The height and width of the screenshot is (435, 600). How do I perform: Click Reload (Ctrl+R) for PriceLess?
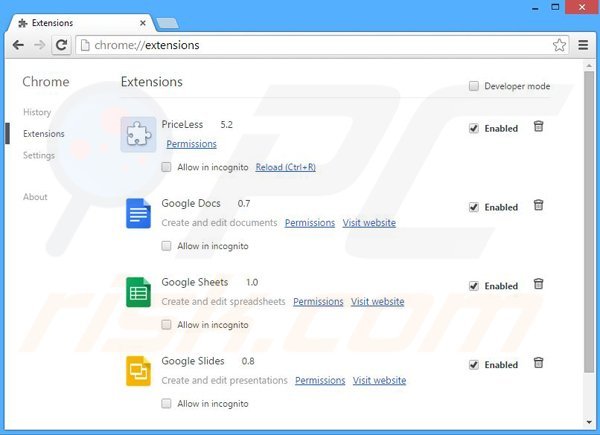285,167
